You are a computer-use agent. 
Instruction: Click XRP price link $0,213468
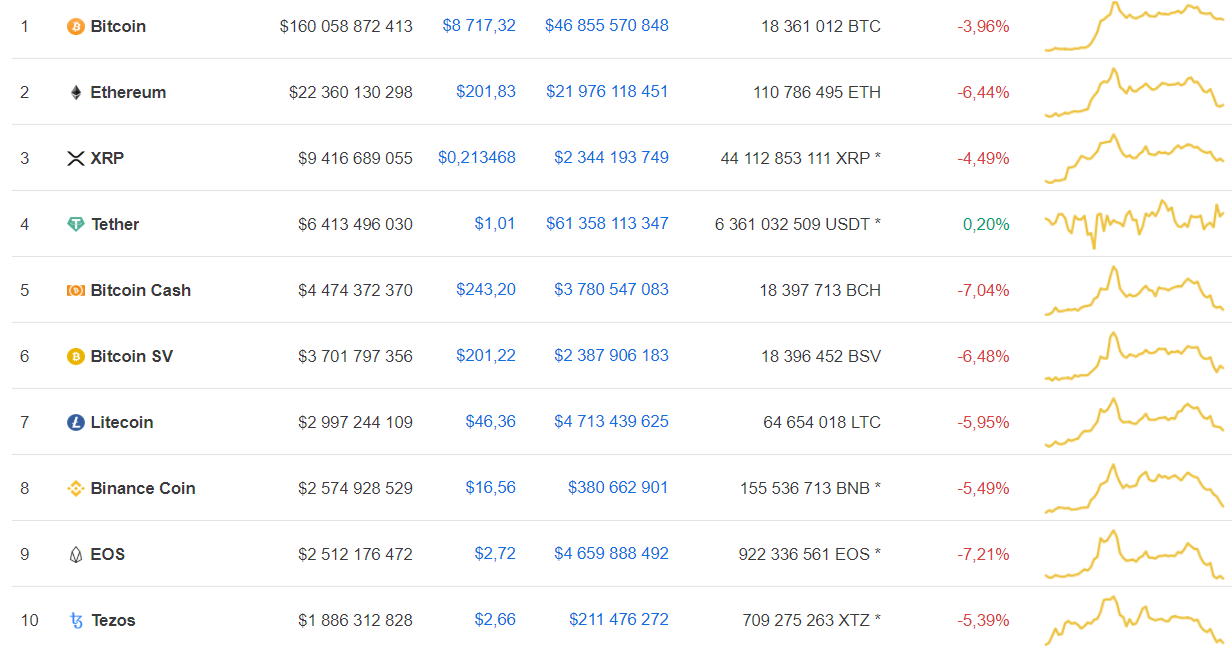pyautogui.click(x=477, y=158)
